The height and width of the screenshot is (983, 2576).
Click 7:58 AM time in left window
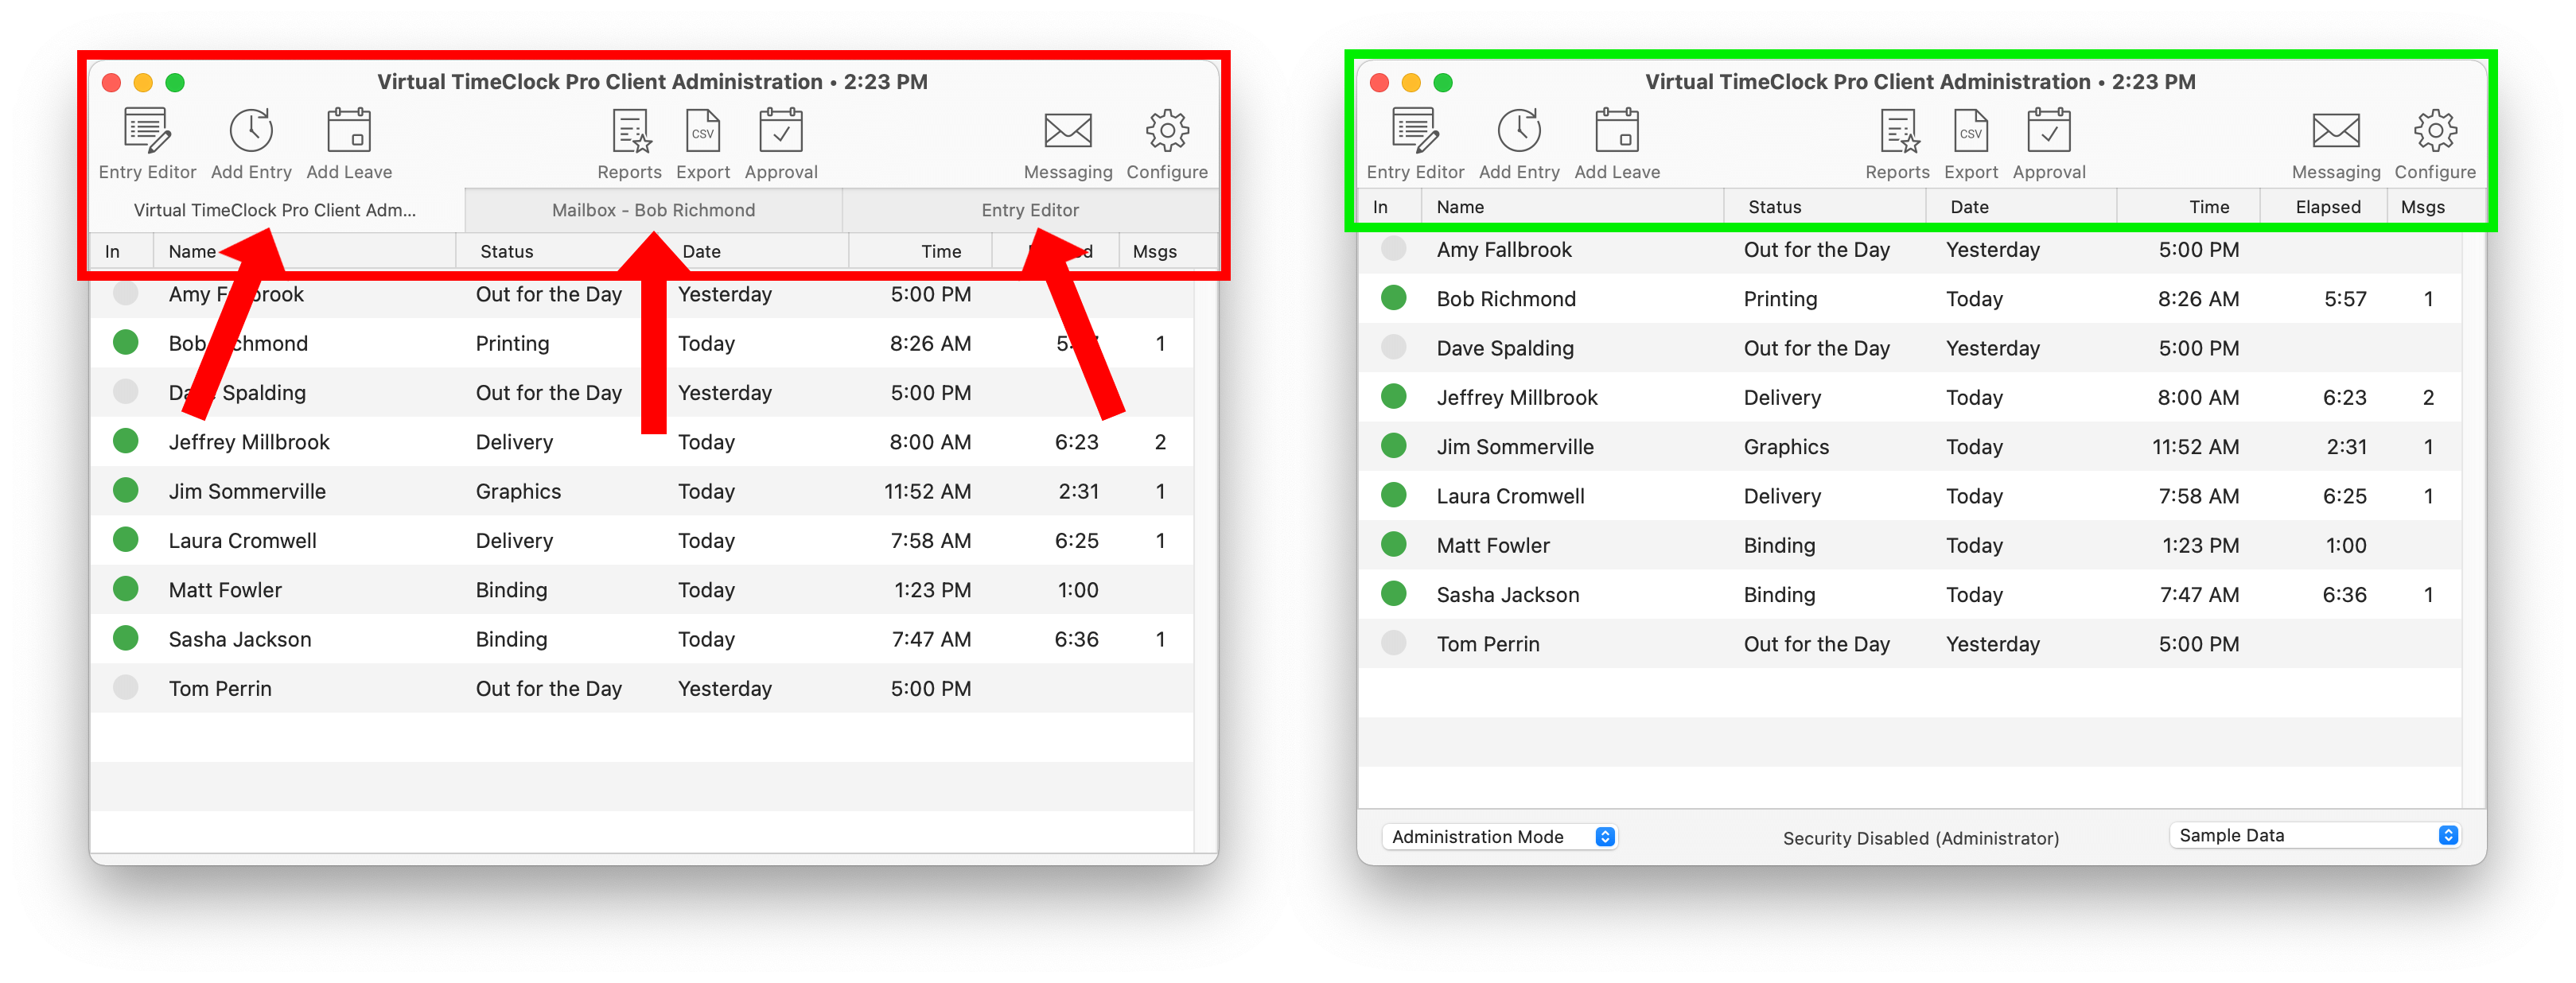(930, 541)
